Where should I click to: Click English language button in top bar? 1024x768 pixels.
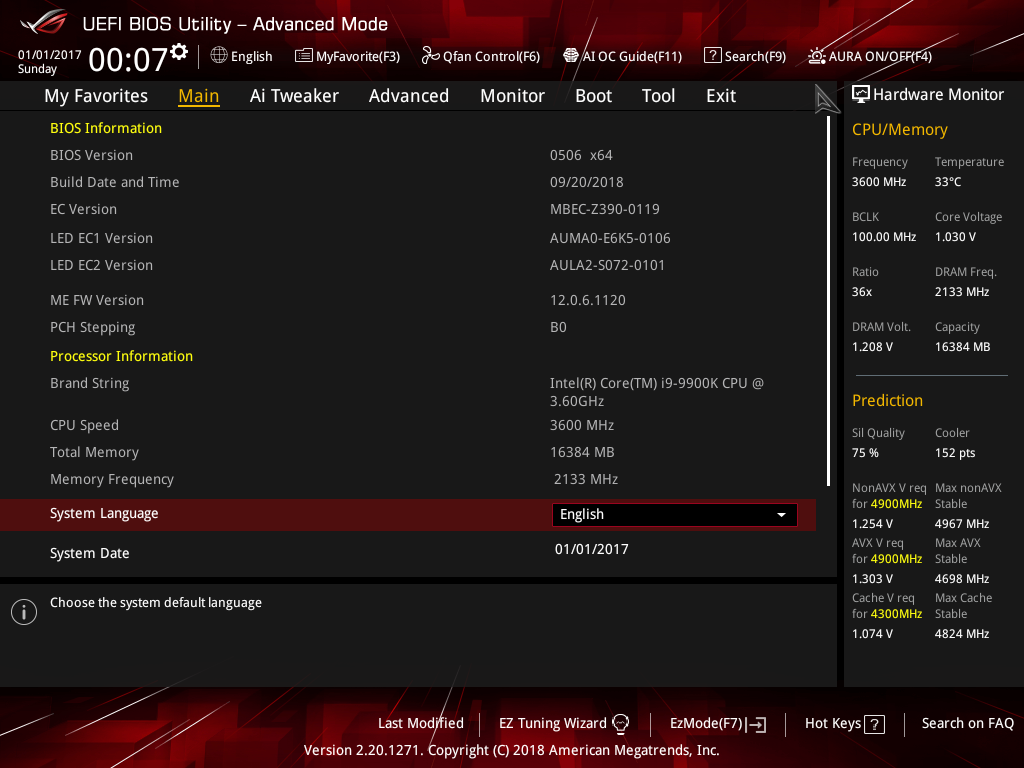[x=242, y=56]
